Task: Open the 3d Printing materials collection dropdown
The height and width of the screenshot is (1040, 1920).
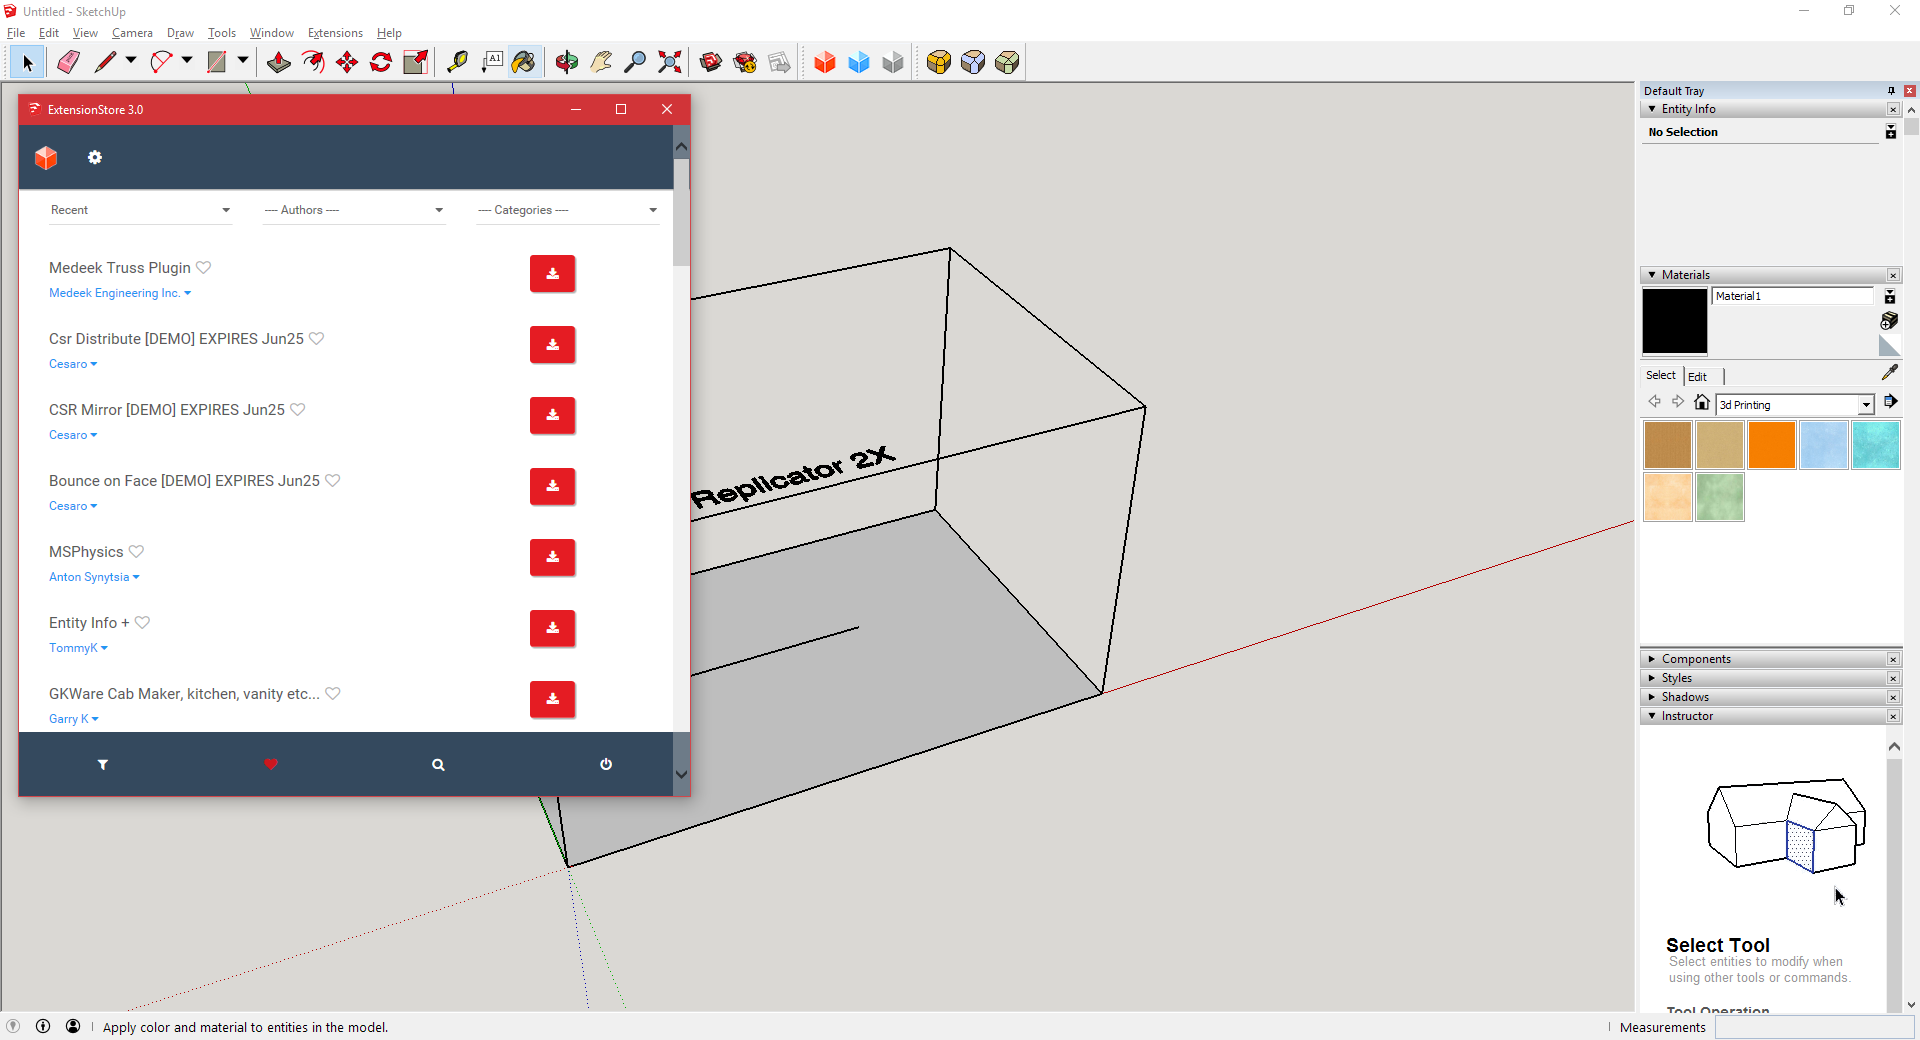Action: [x=1866, y=405]
